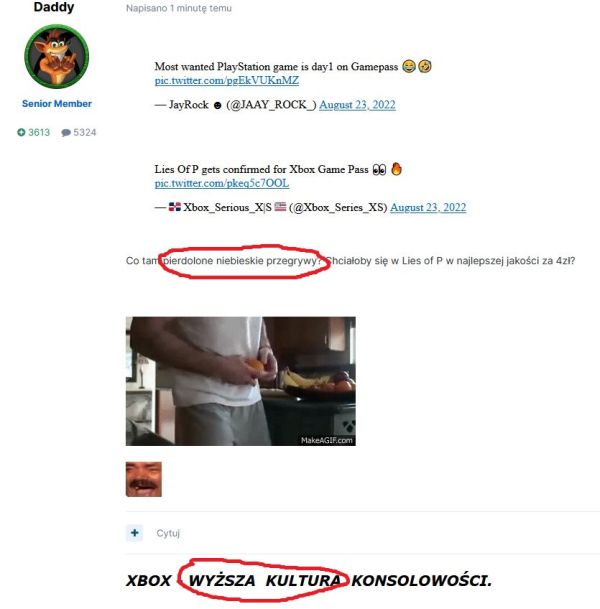The image size is (600, 609).
Task: Click the Daddy username
Action: click(x=54, y=7)
